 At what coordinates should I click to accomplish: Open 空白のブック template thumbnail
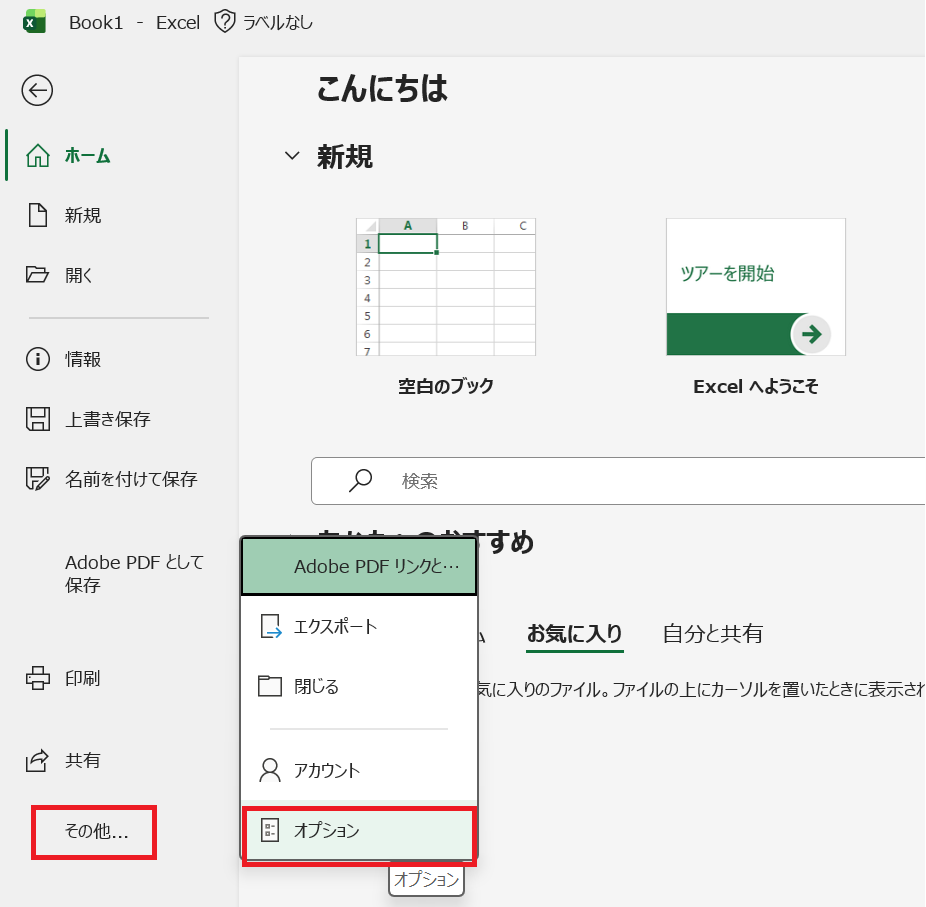click(x=446, y=287)
